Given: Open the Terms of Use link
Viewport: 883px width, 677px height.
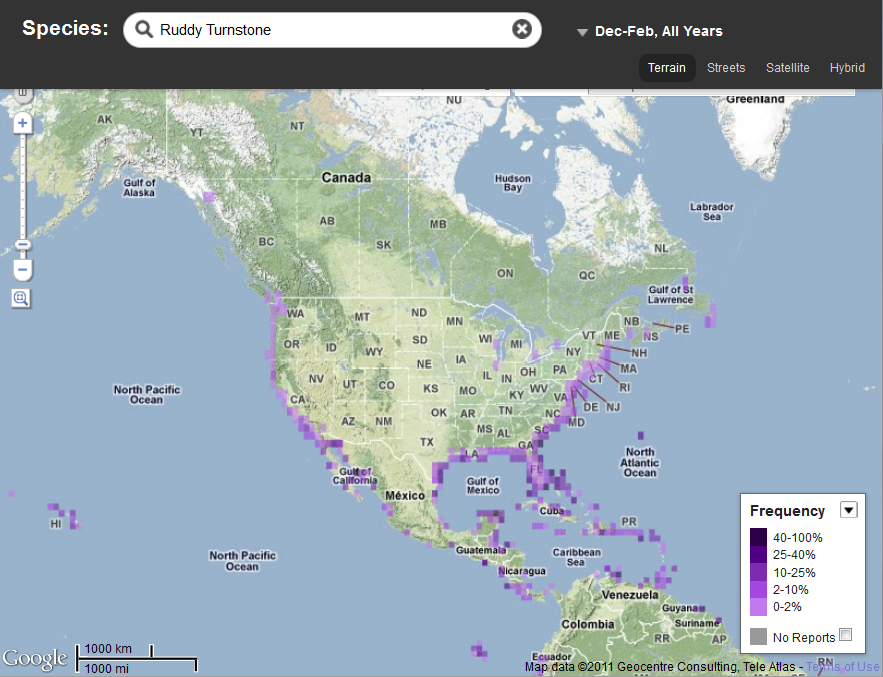Looking at the screenshot, I should [843, 666].
